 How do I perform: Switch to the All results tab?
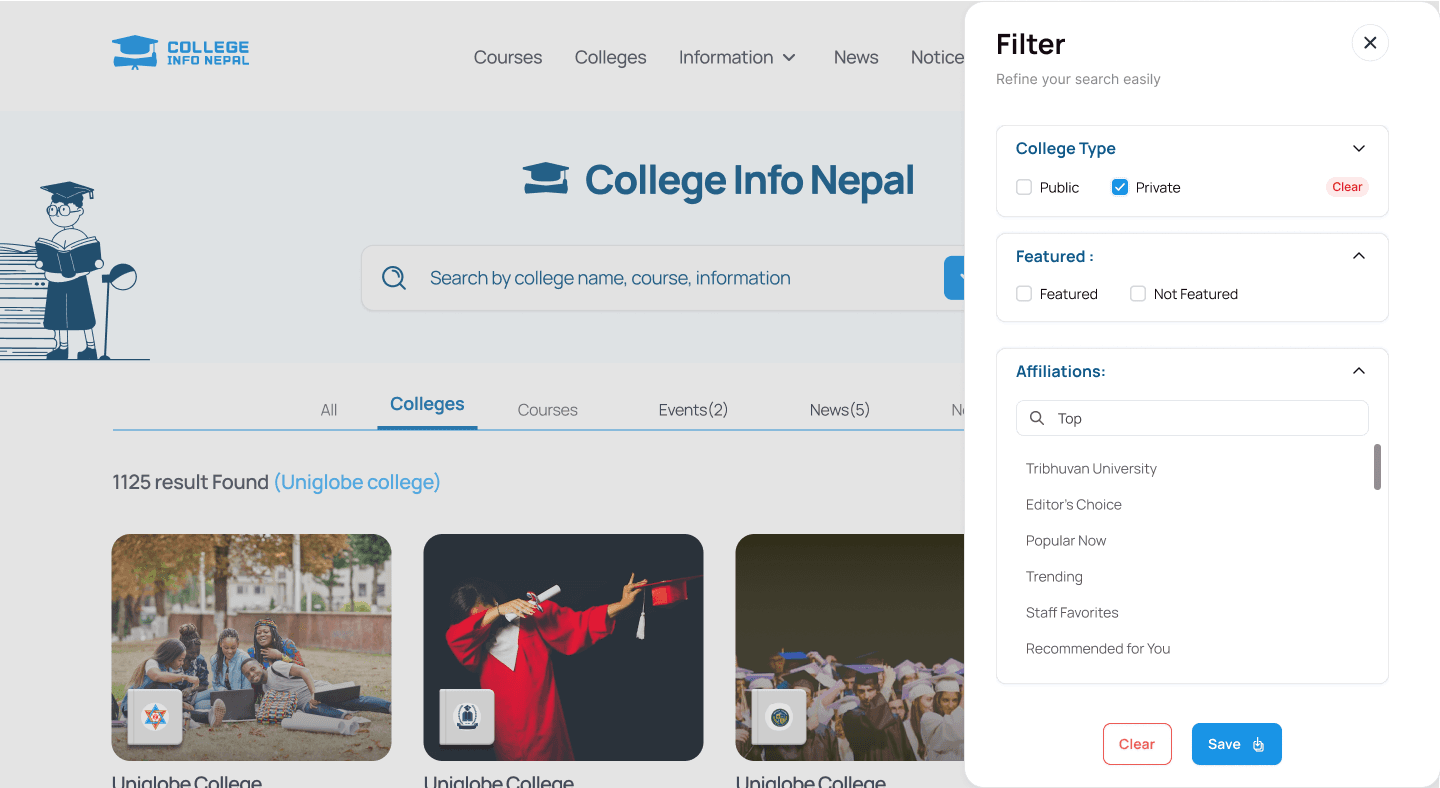329,410
